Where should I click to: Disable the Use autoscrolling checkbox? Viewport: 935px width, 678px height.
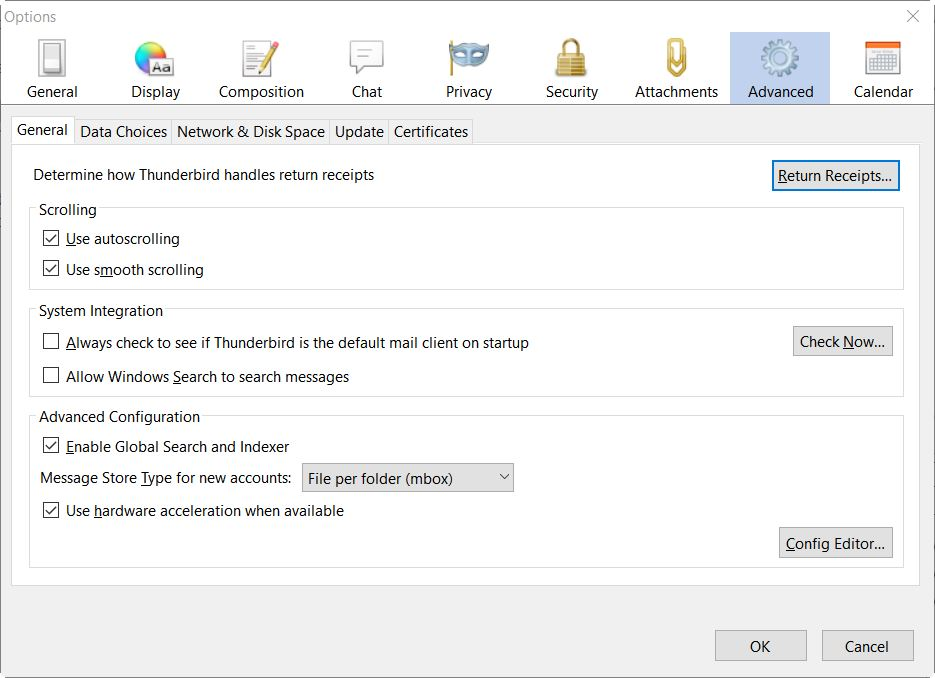(x=51, y=239)
